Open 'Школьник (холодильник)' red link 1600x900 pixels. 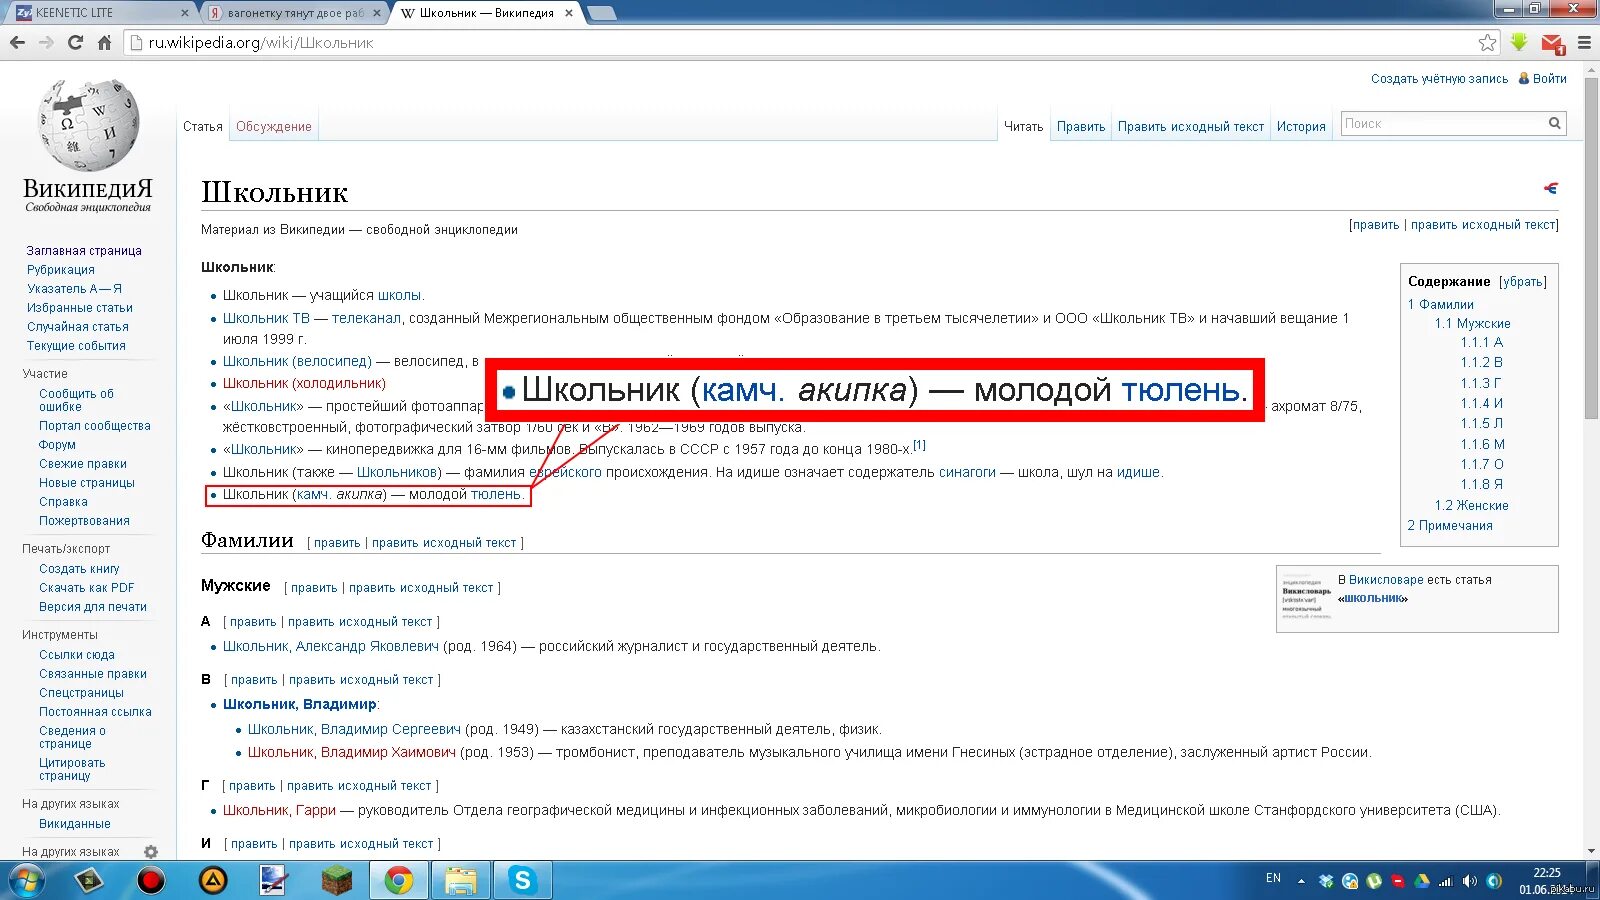click(x=304, y=383)
